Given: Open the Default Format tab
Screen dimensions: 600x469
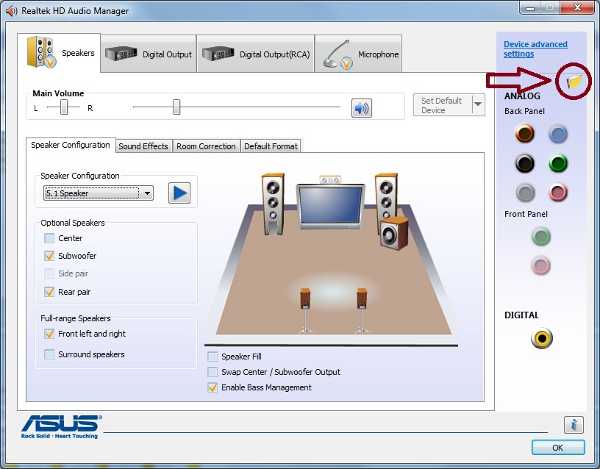Looking at the screenshot, I should (x=271, y=146).
